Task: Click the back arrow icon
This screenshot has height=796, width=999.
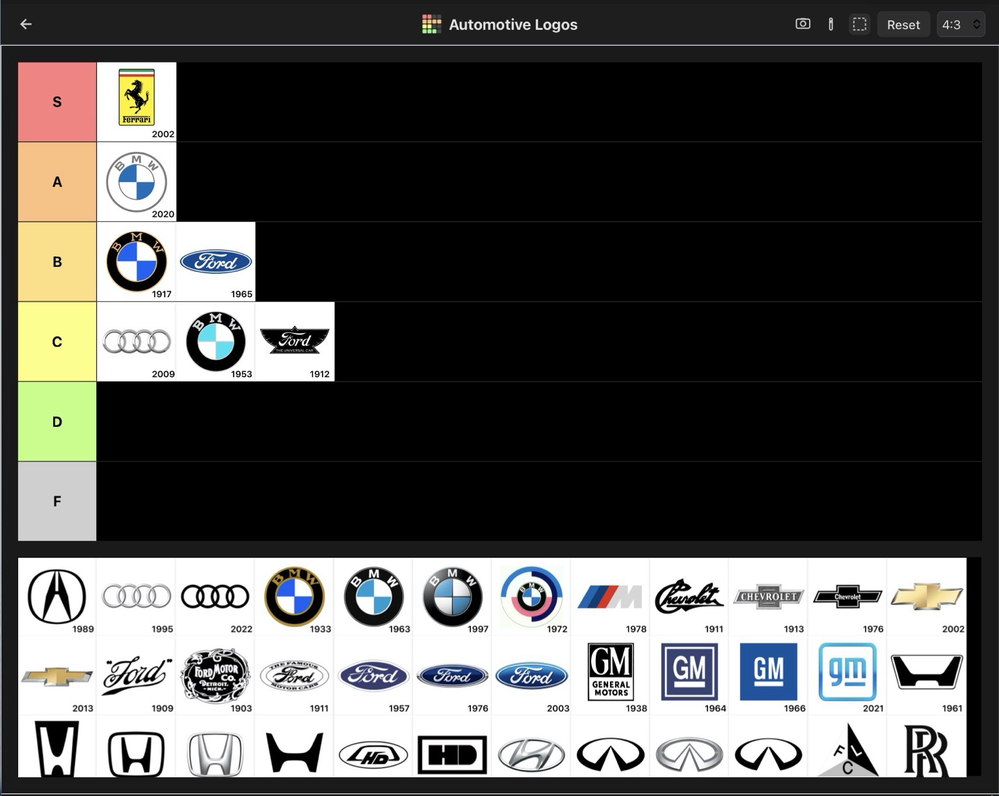Action: pos(26,24)
